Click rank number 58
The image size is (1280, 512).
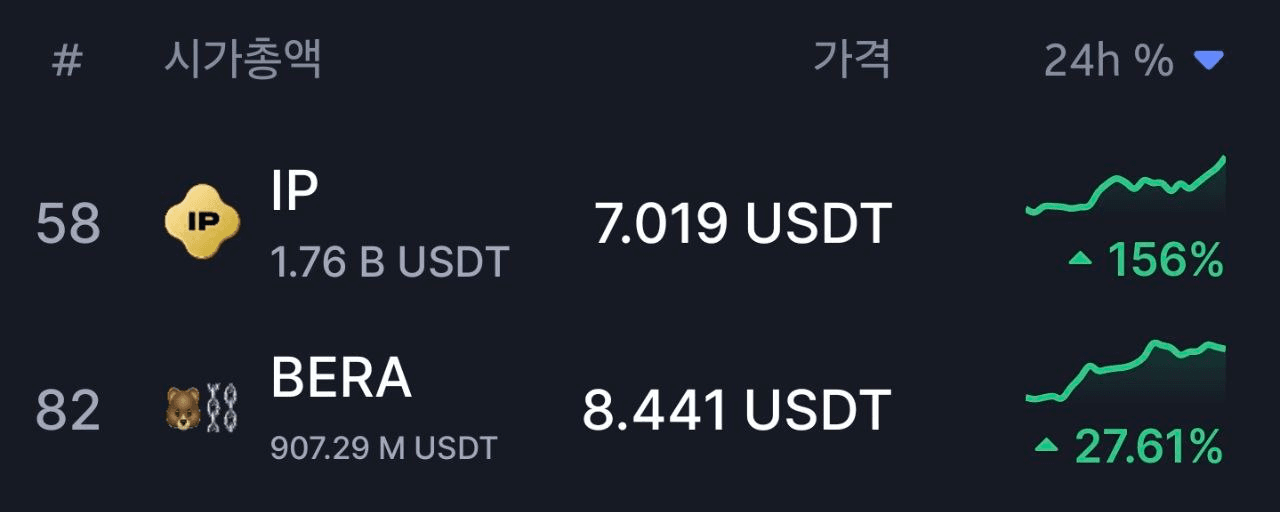tap(68, 224)
